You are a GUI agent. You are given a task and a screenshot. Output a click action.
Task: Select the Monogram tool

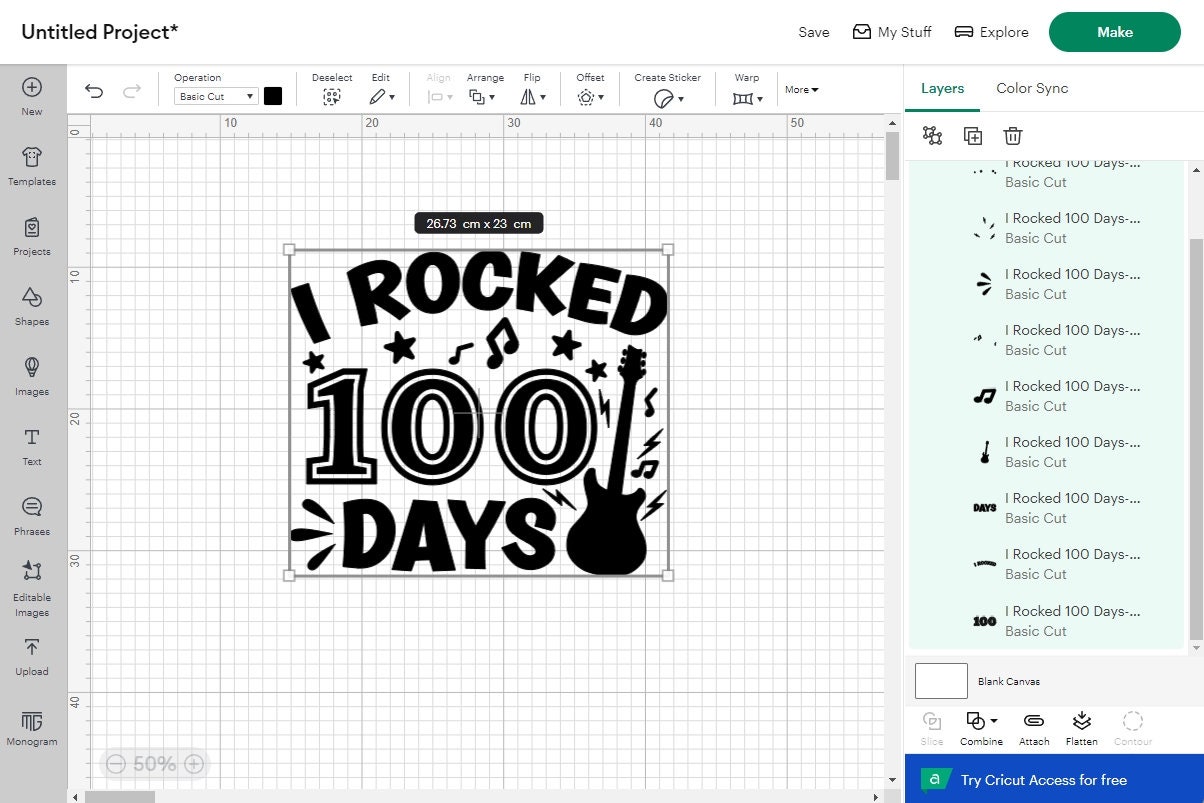[31, 726]
